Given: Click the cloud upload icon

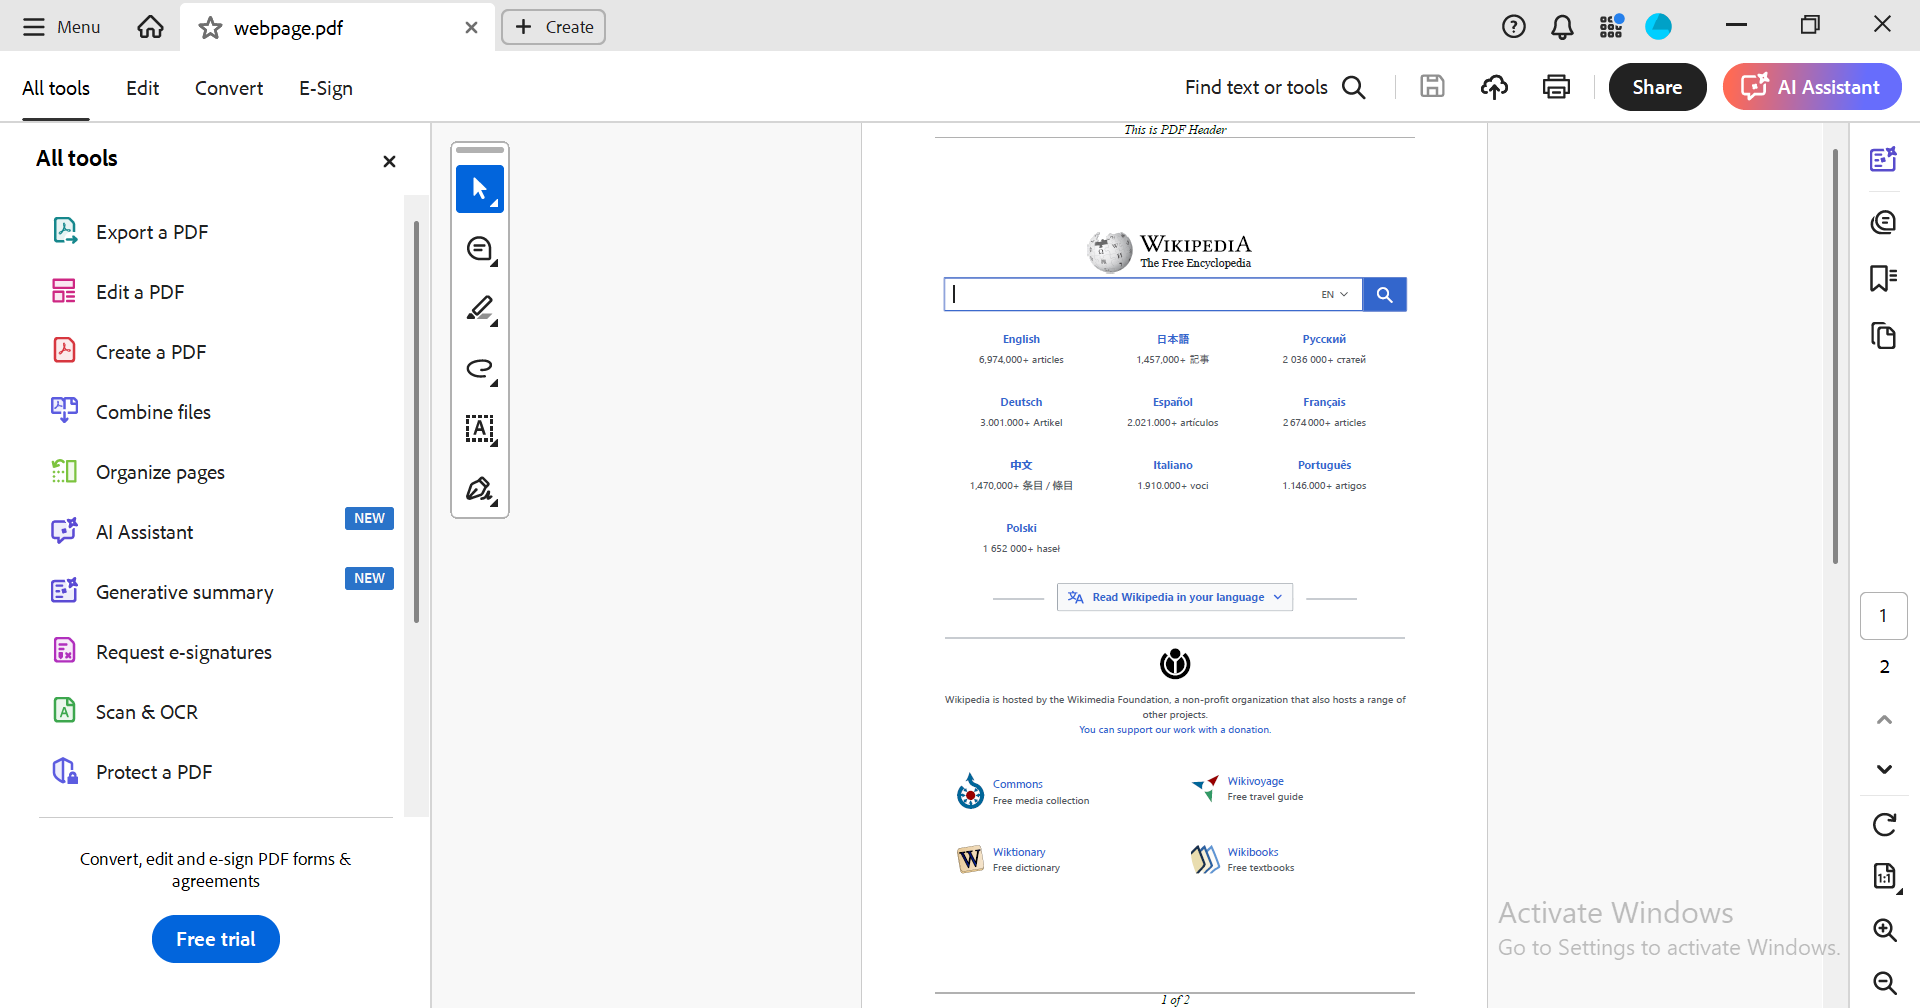Looking at the screenshot, I should click(1494, 87).
